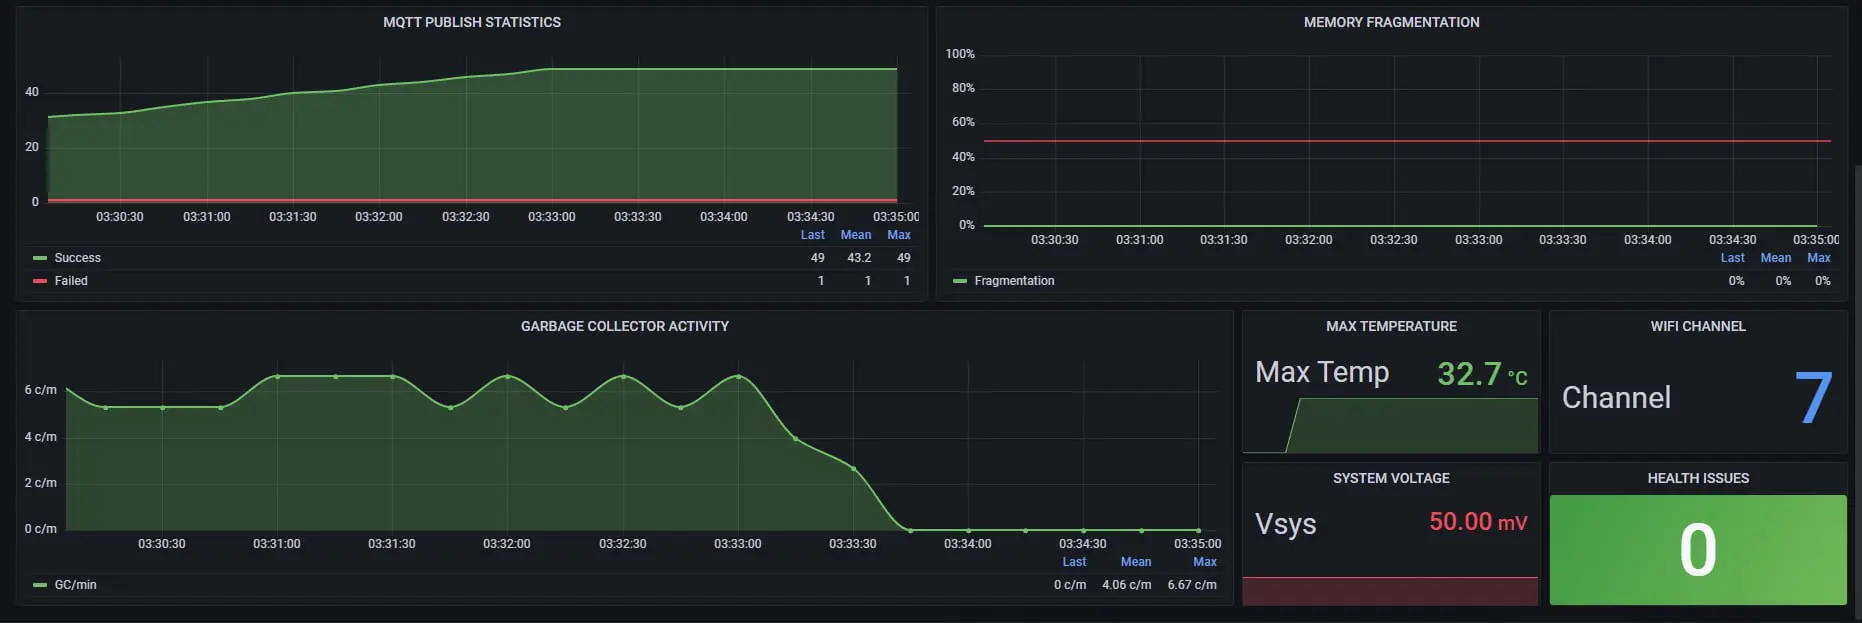Click the Channel label in WiFi panel
1862x623 pixels.
[1616, 398]
